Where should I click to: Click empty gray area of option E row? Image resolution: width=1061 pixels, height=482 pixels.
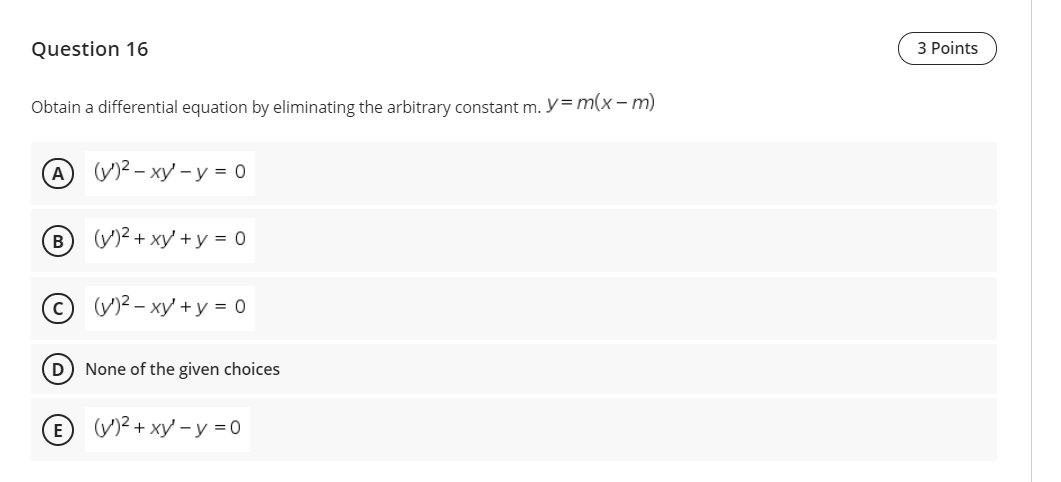coord(623,429)
